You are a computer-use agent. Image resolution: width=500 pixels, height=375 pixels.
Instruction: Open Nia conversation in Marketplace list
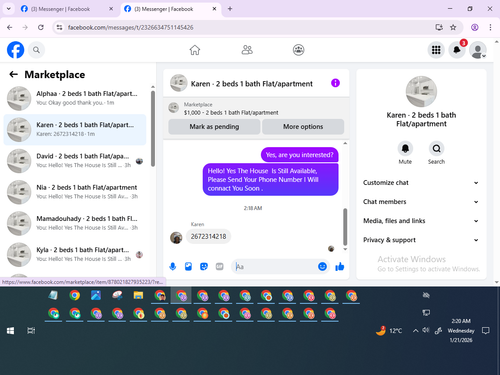tap(75, 192)
